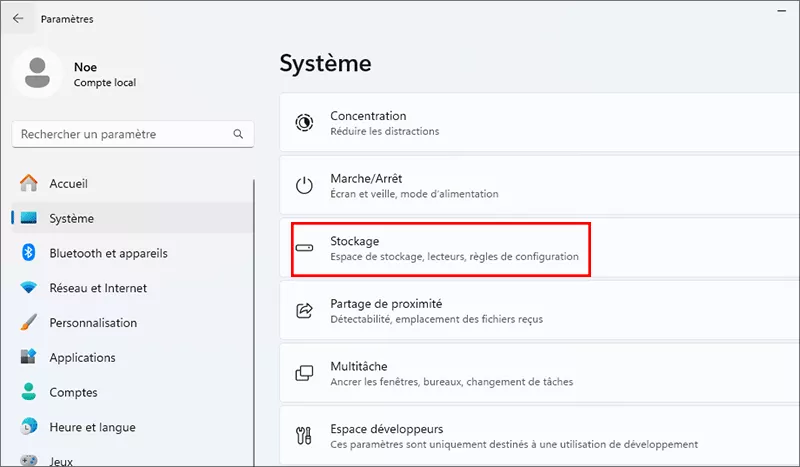Open Accueil in the sidebar
This screenshot has width=800, height=467.
point(68,184)
